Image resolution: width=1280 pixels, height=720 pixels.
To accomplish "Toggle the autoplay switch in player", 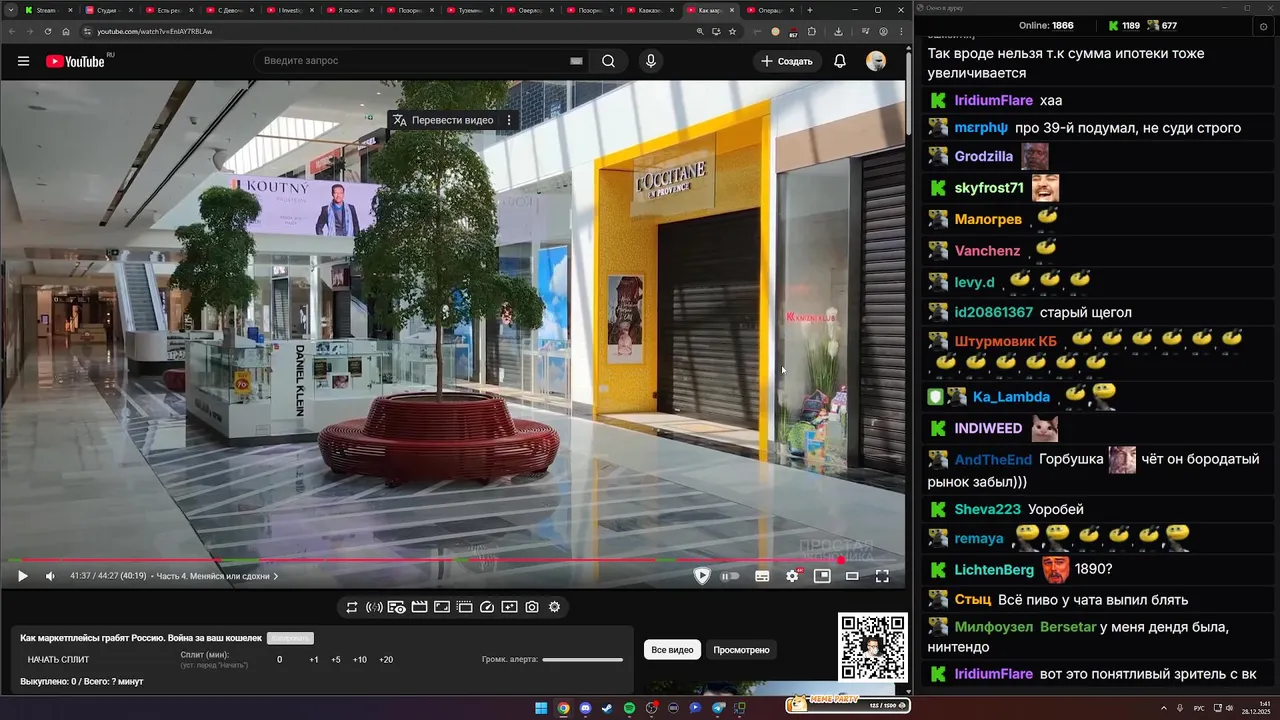I will pos(731,576).
